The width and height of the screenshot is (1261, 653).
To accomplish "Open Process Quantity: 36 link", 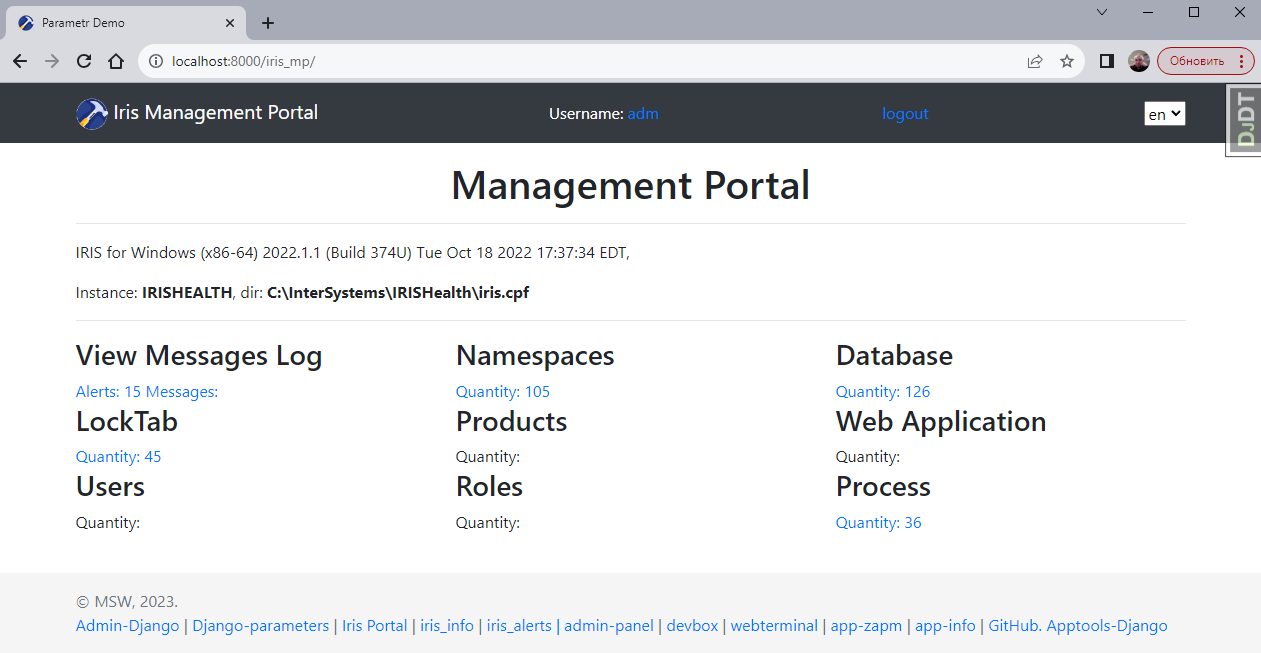I will [879, 523].
